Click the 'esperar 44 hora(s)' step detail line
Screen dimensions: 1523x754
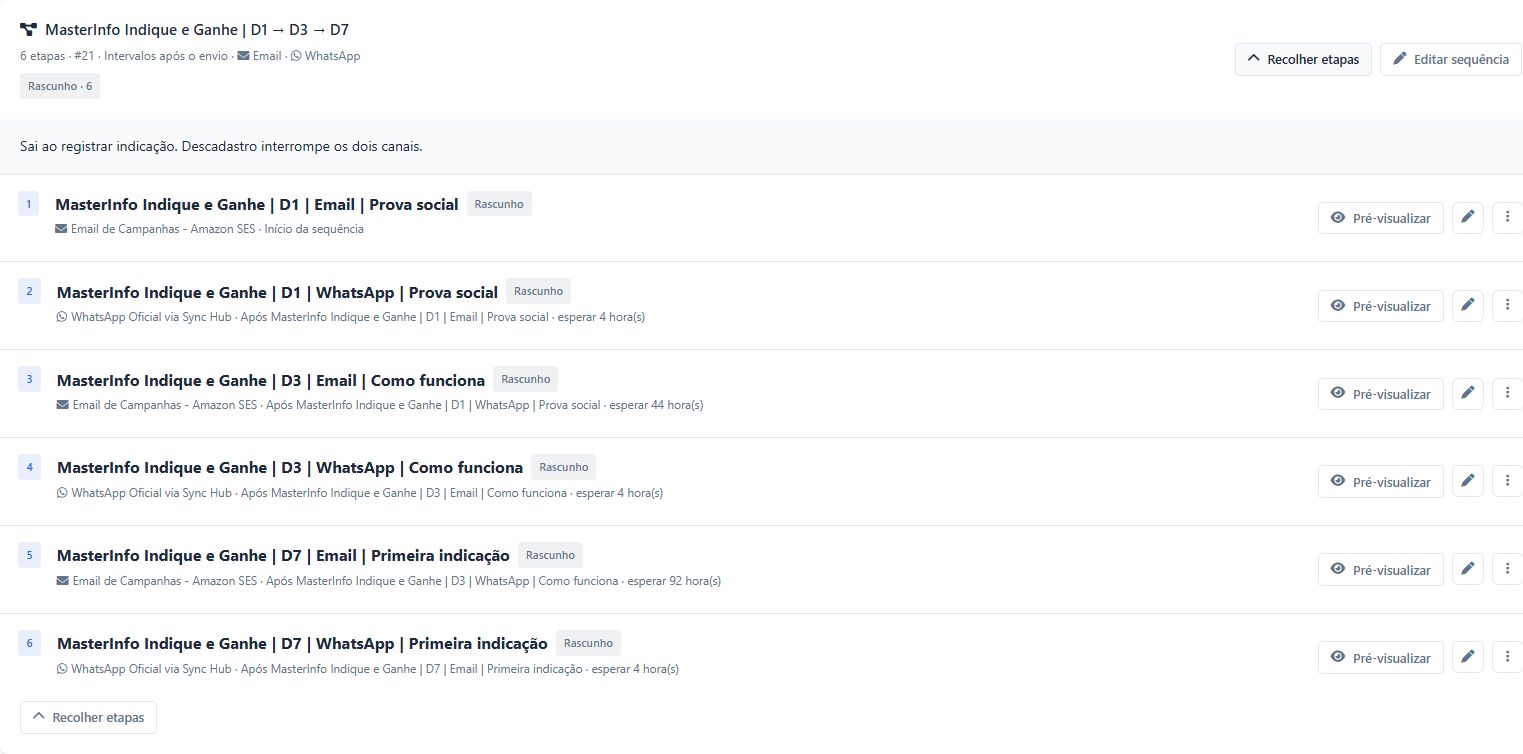point(380,405)
